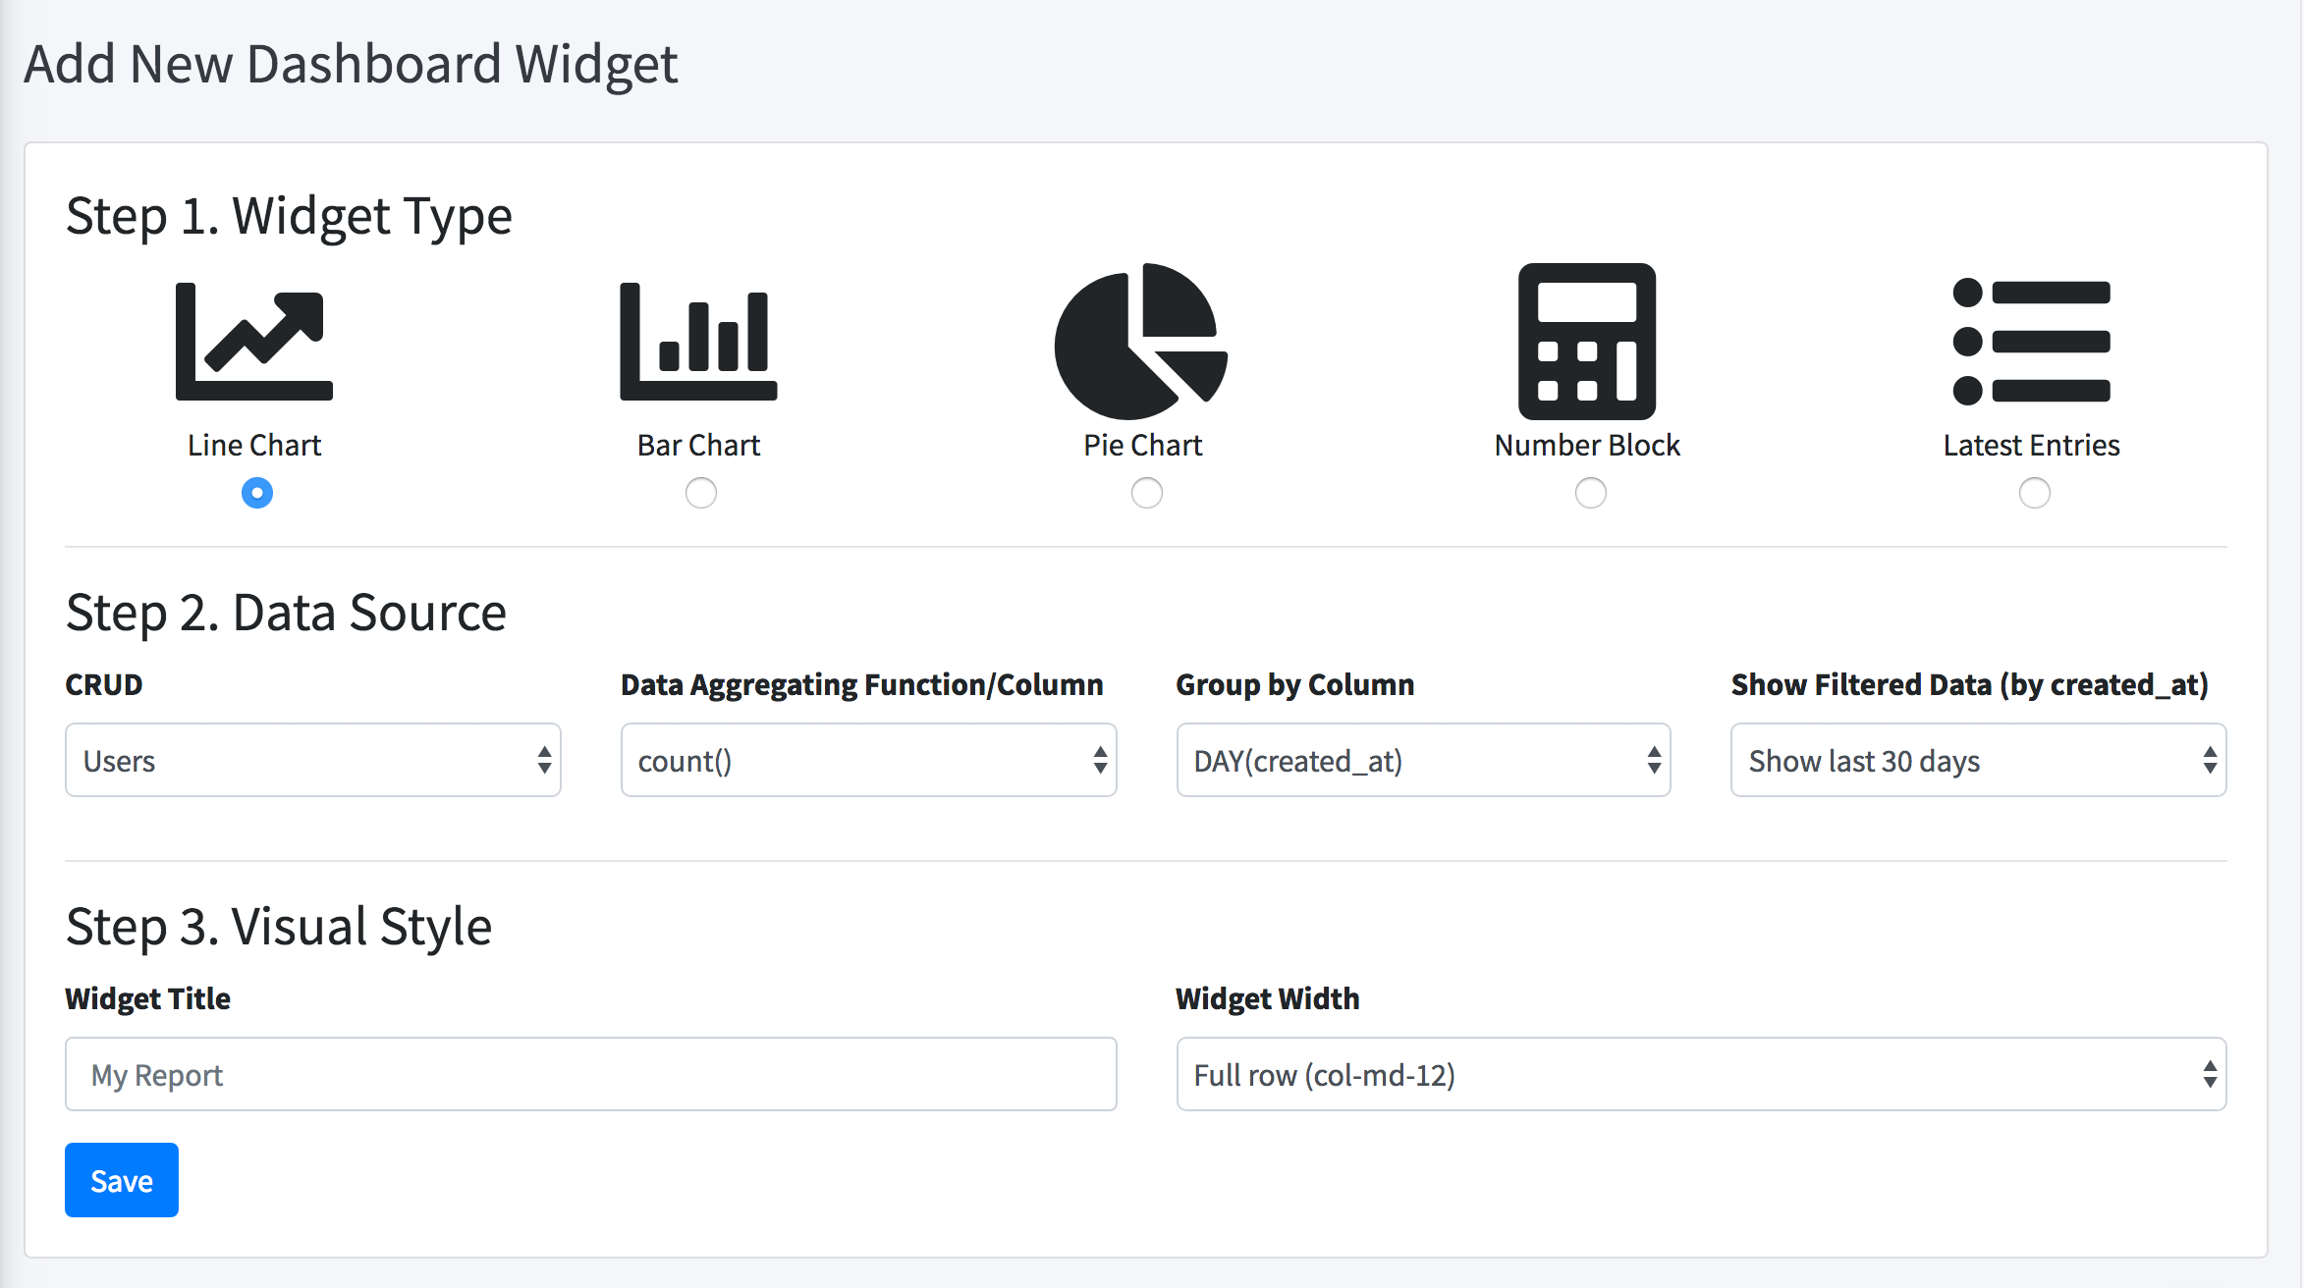Open the Group by Column dropdown
Image resolution: width=2304 pixels, height=1288 pixels.
tap(1423, 761)
